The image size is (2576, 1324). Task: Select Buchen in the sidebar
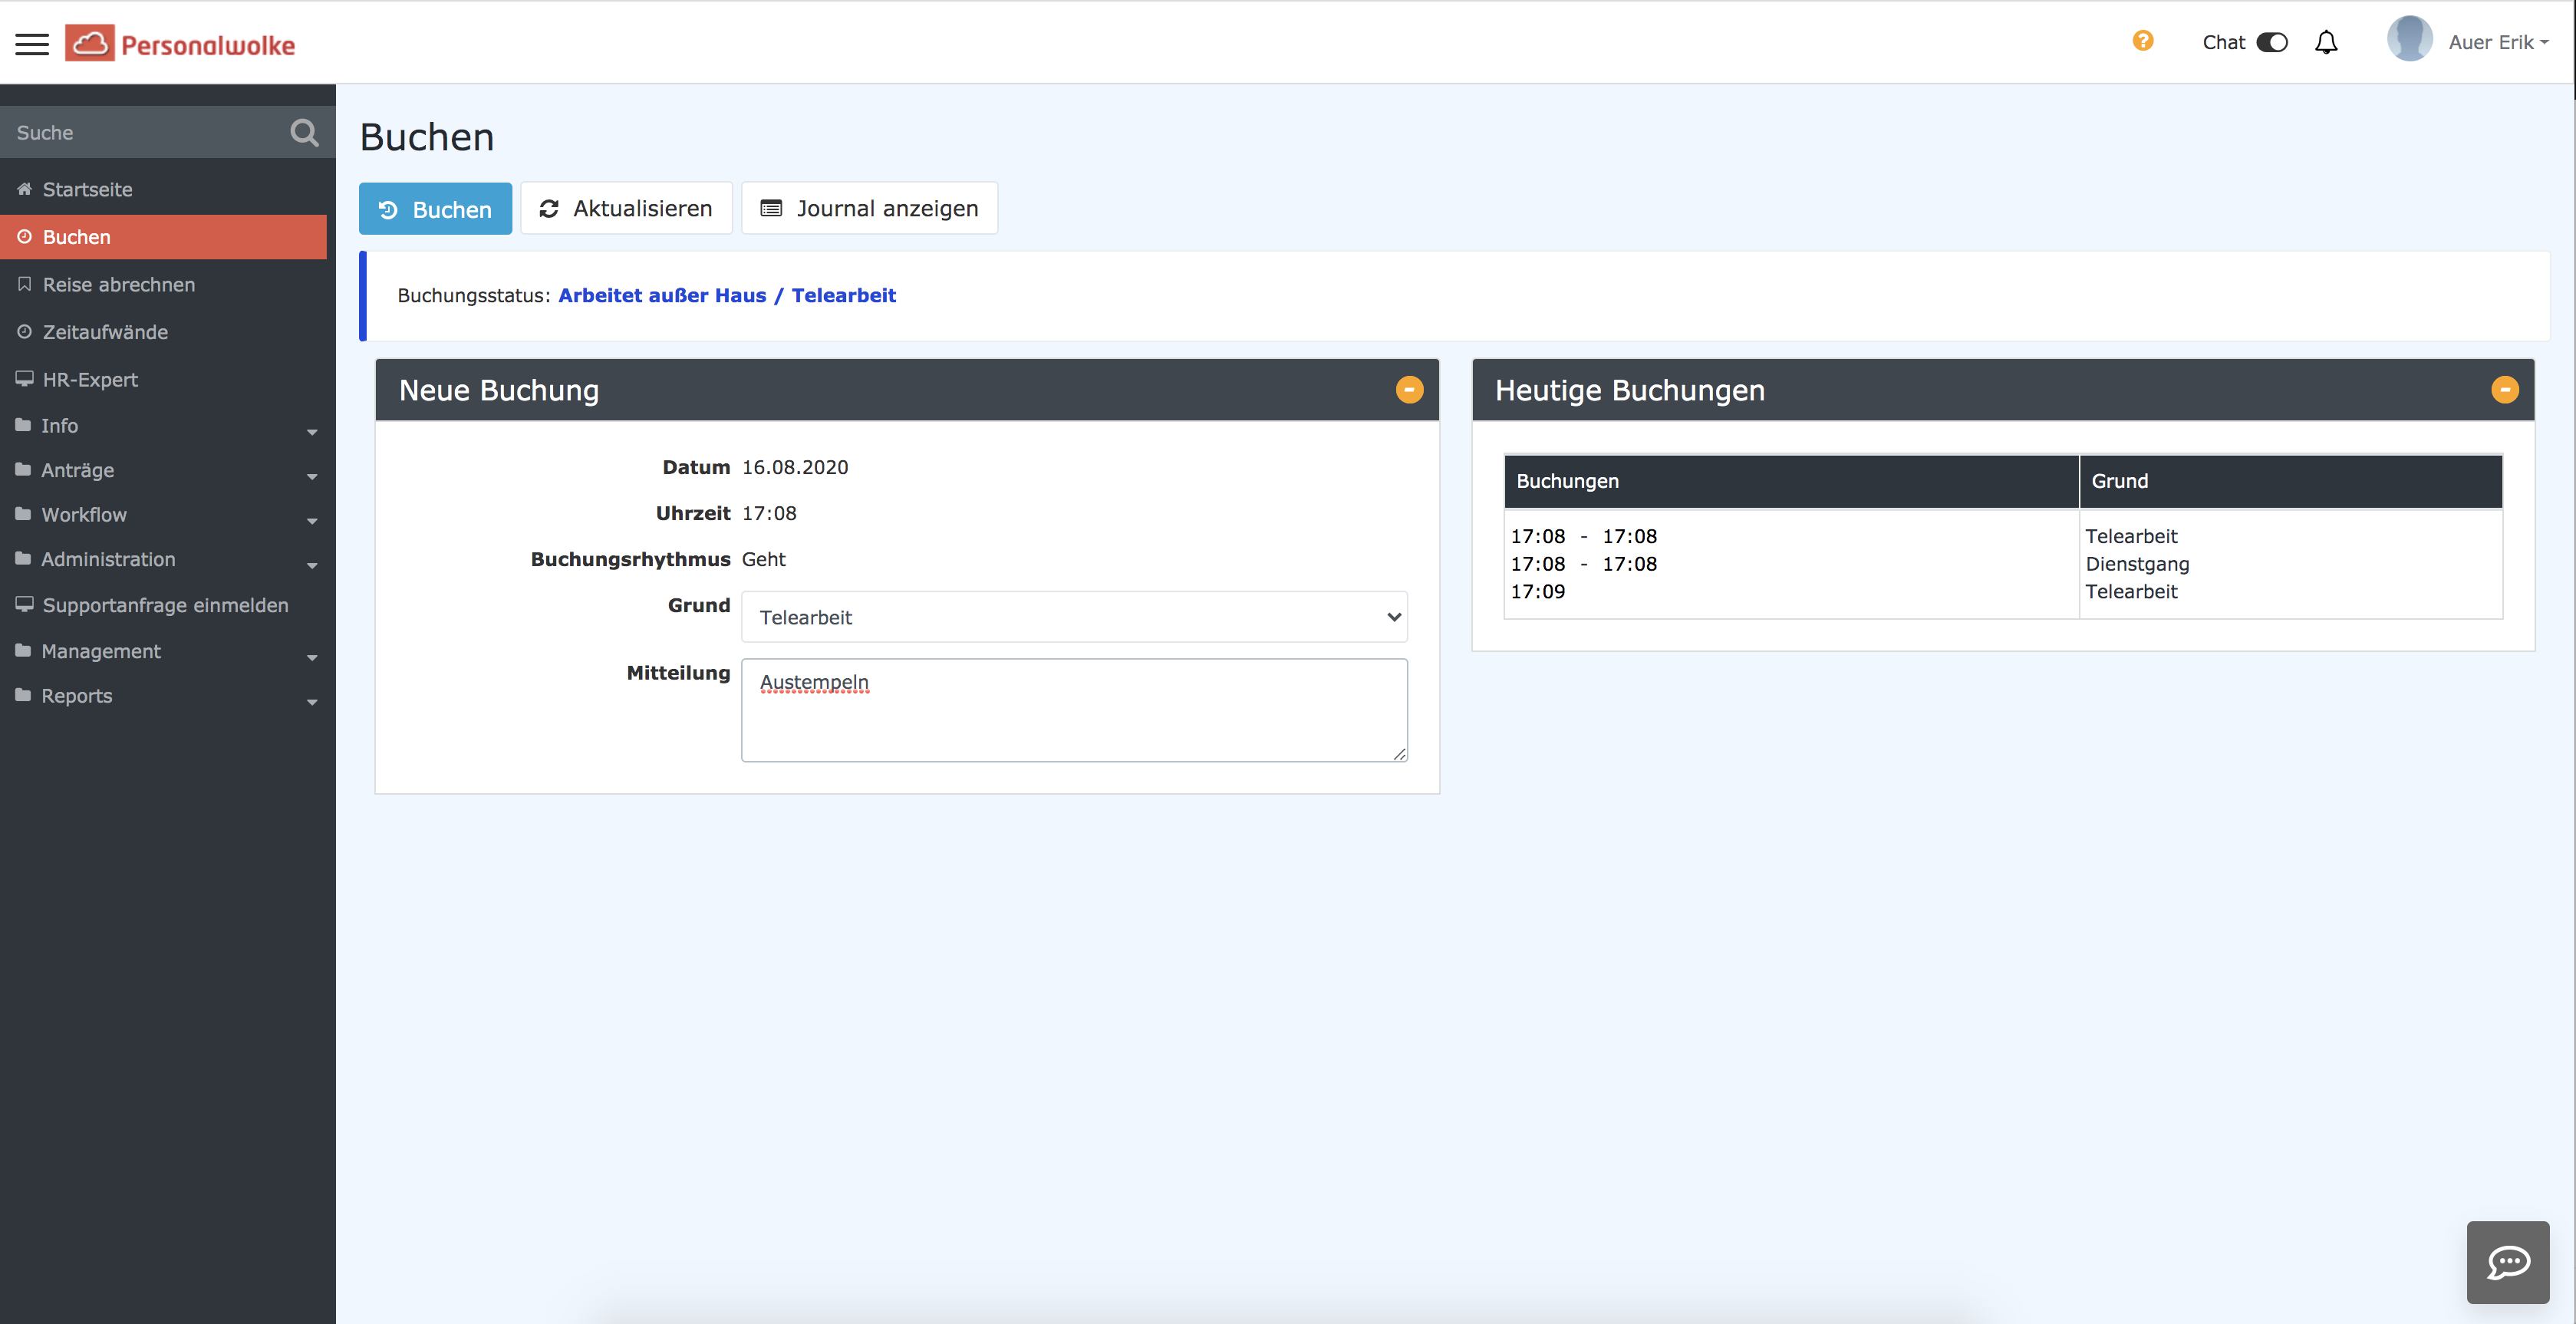163,237
